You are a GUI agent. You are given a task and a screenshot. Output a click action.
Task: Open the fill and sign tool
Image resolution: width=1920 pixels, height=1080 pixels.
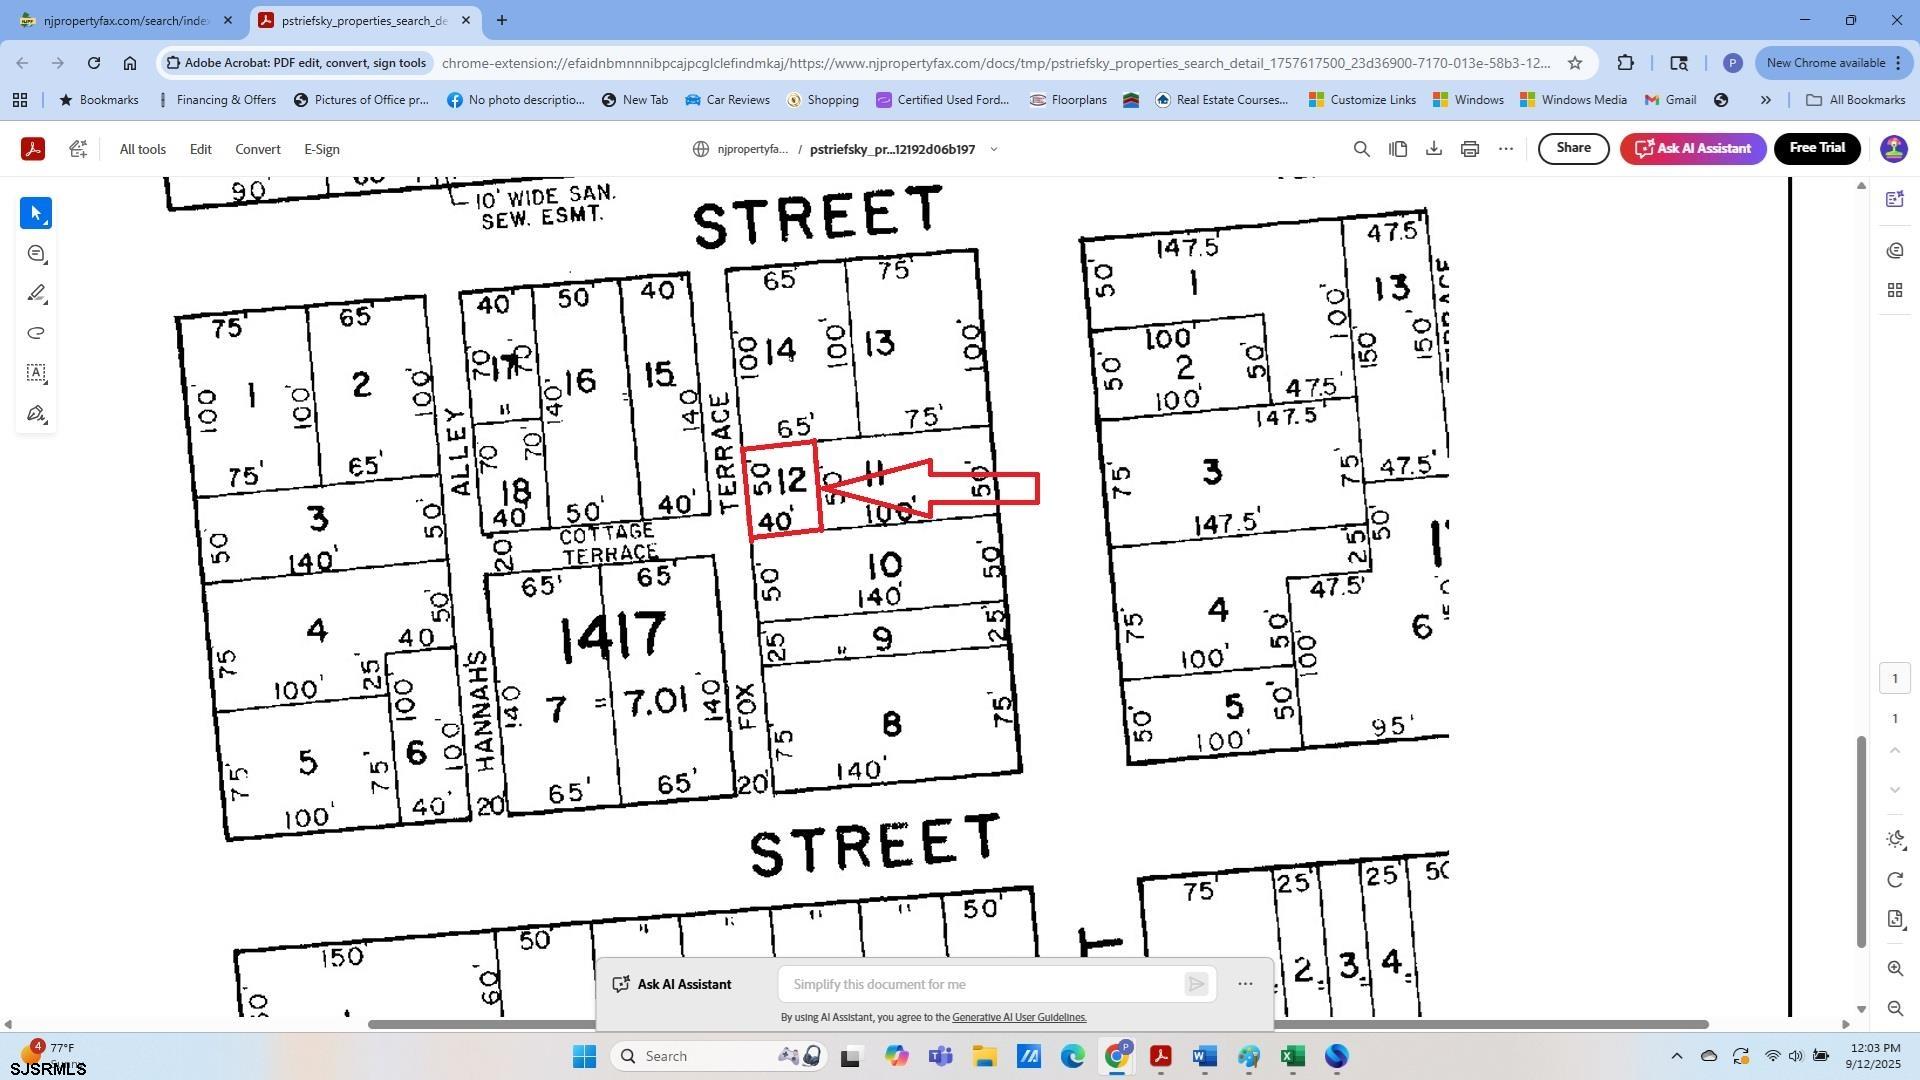point(36,414)
